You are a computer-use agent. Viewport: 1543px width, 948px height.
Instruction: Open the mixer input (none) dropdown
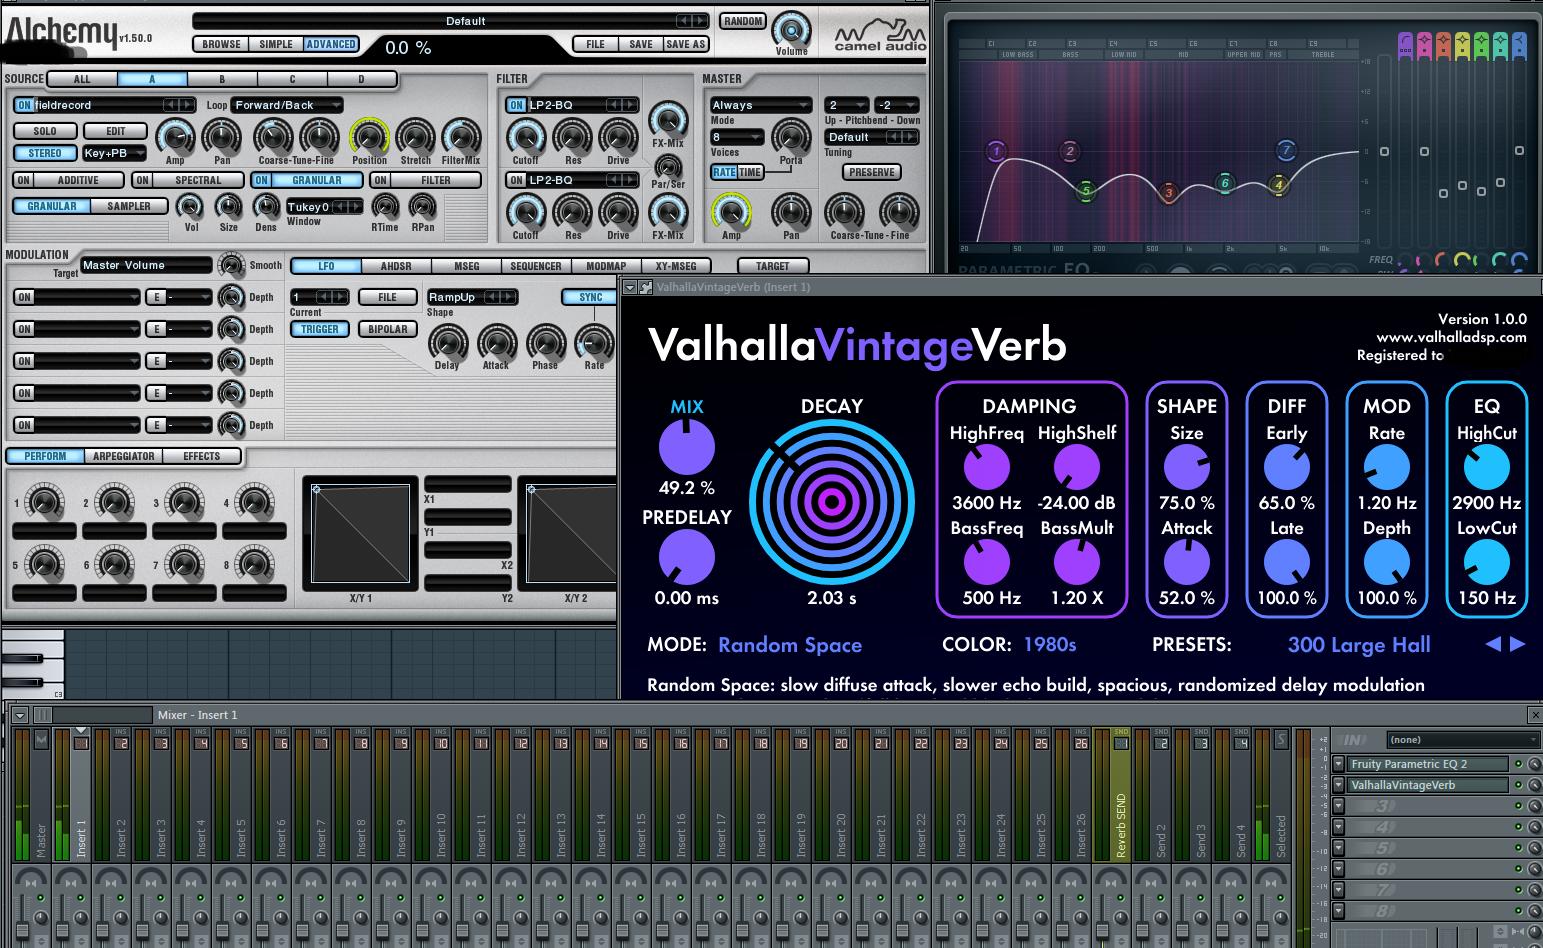point(1463,740)
